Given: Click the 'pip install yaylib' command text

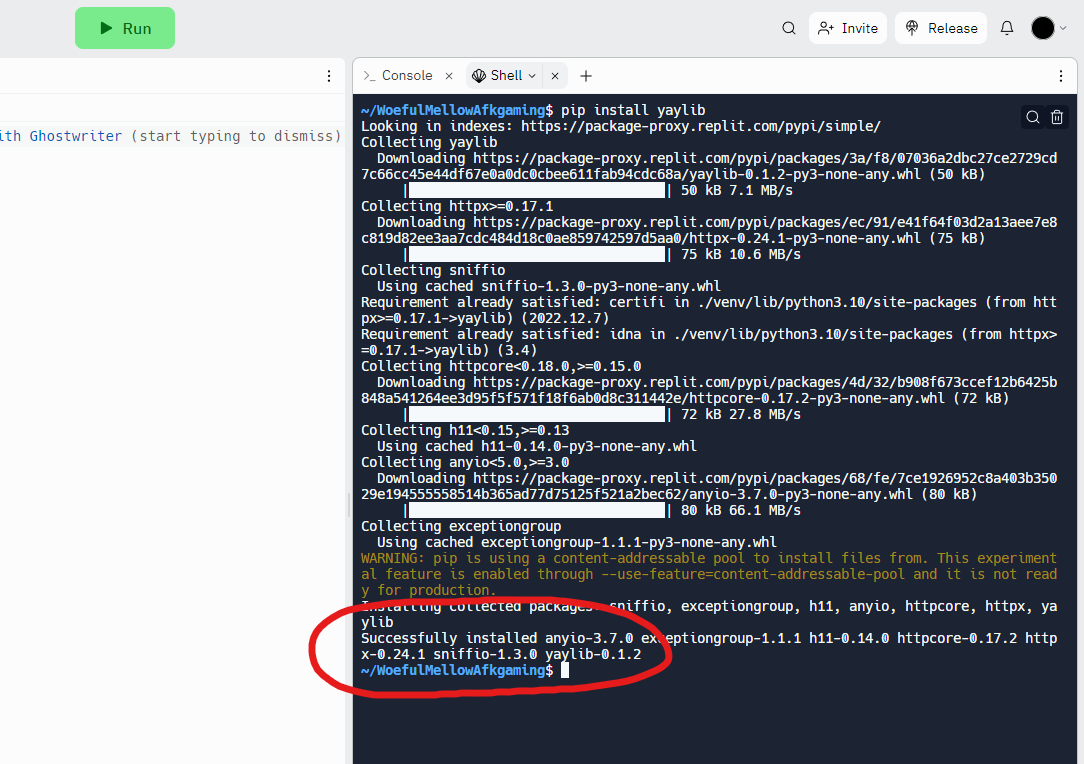Looking at the screenshot, I should point(633,110).
